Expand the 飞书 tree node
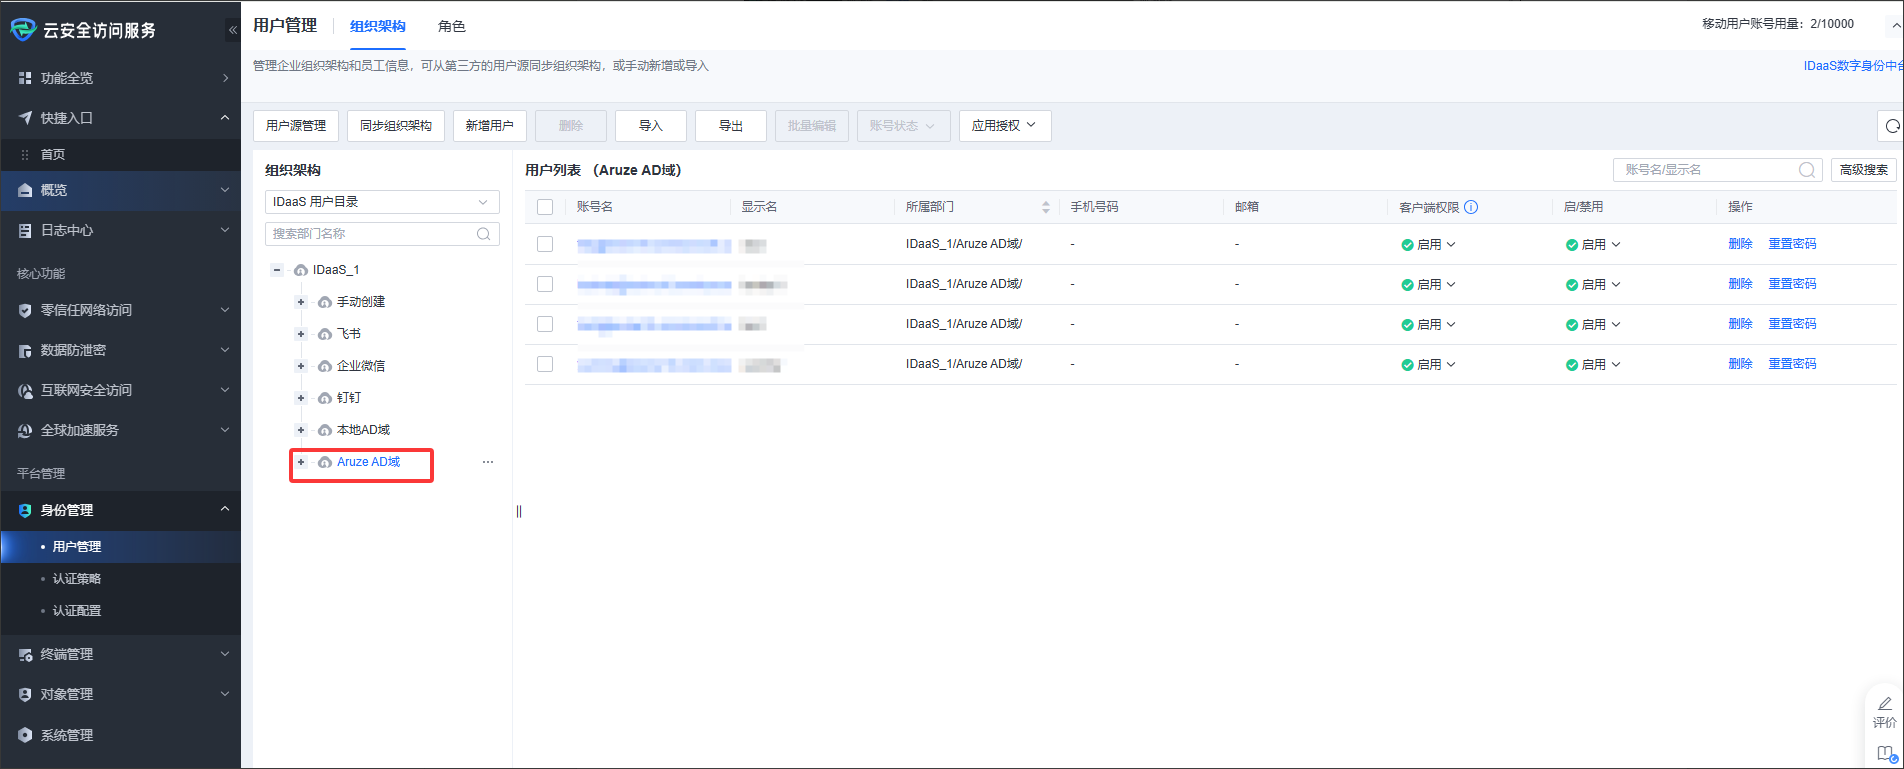This screenshot has height=769, width=1904. pyautogui.click(x=301, y=334)
